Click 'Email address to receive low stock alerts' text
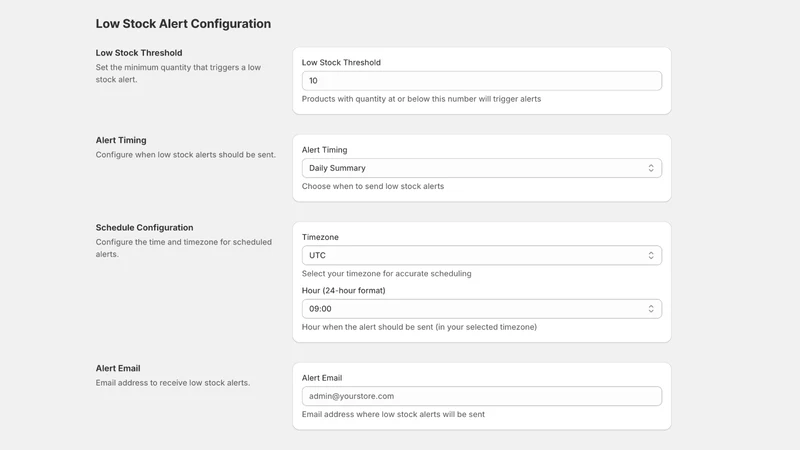The width and height of the screenshot is (800, 450). pyautogui.click(x=172, y=383)
